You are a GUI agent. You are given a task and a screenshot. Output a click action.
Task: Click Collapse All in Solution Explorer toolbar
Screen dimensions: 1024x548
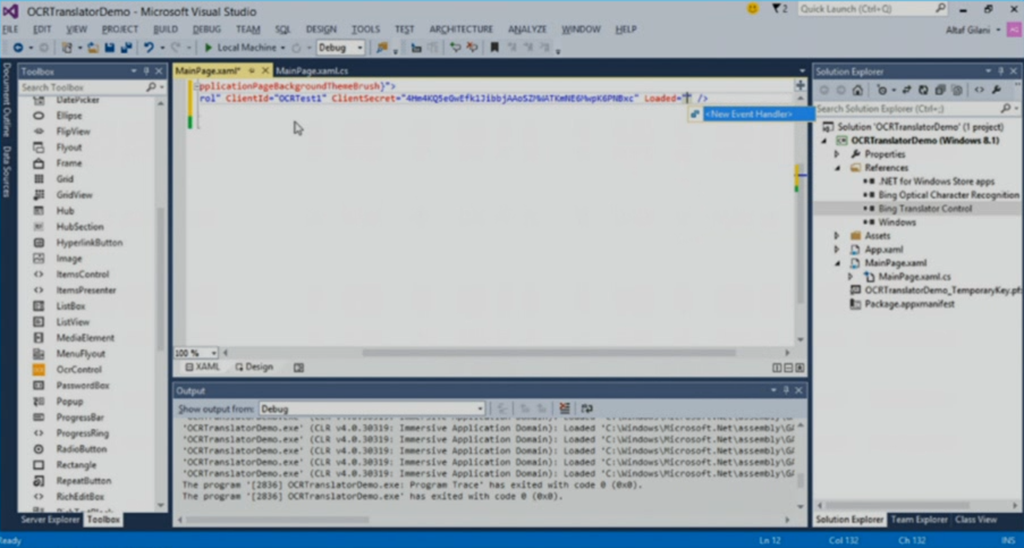click(940, 90)
